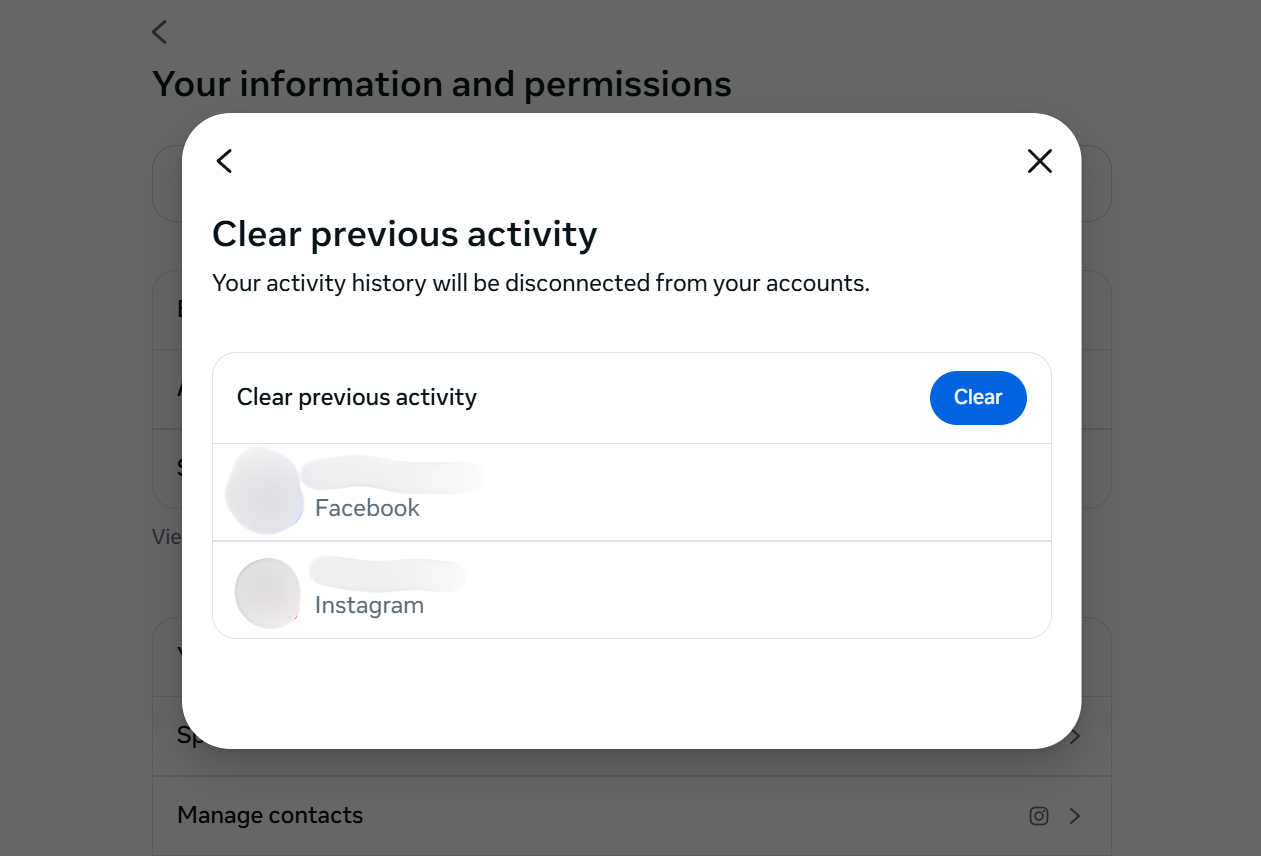Click the View link at the left edge
The image size is (1261, 856).
click(x=167, y=537)
